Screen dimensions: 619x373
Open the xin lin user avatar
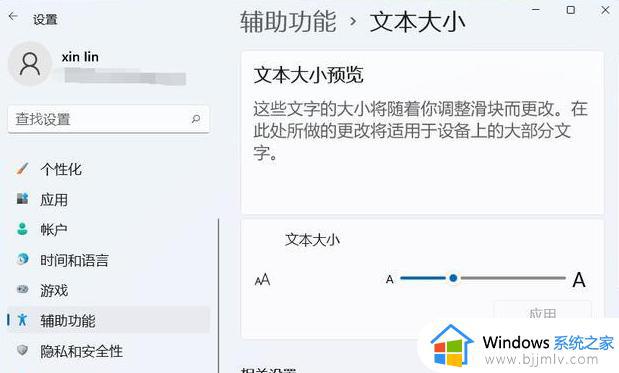(30, 64)
